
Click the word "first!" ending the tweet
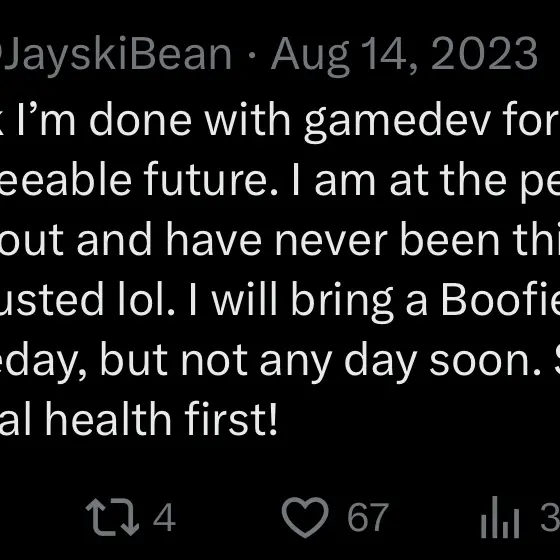(231, 418)
